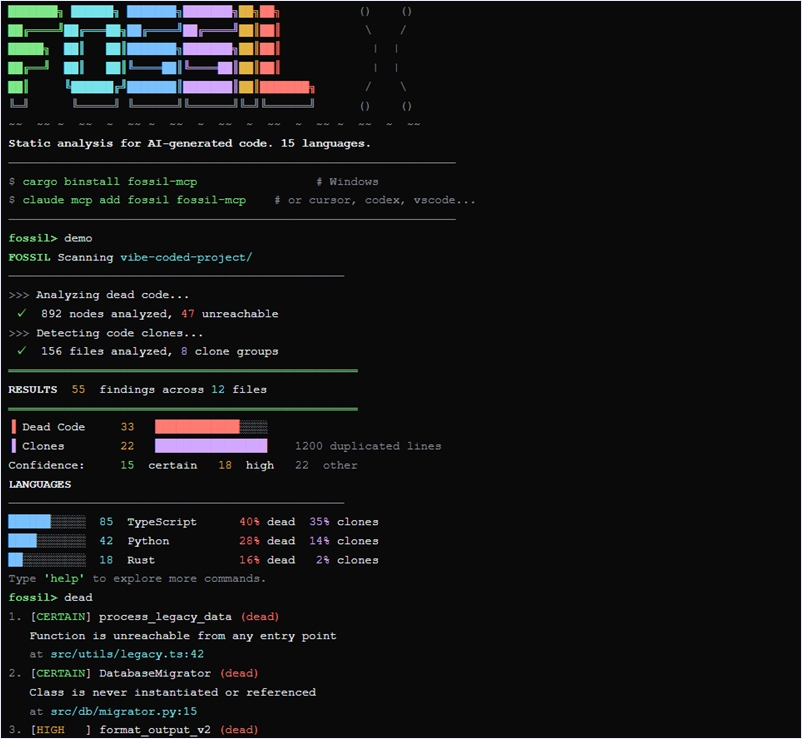802x739 pixels.
Task: Click the vibe-coded-project/ directory path
Action: 186,257
